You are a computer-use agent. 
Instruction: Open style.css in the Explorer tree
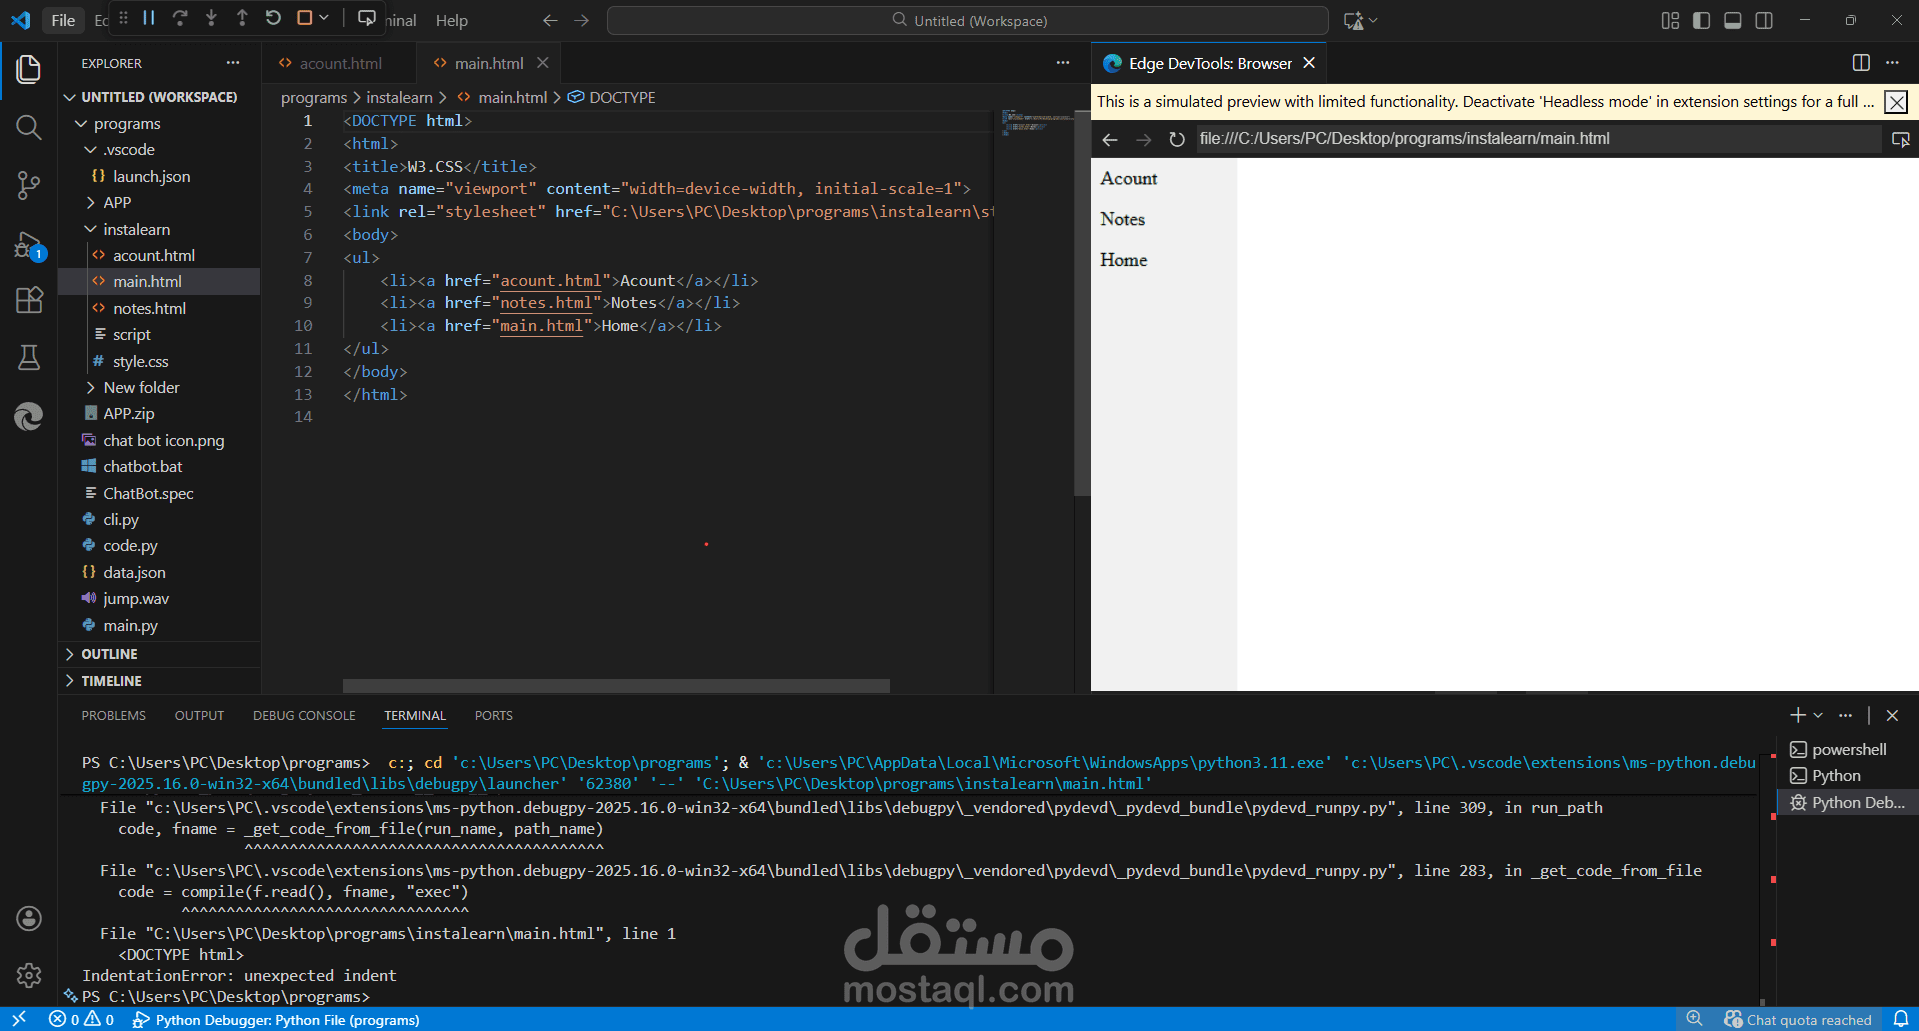[141, 361]
